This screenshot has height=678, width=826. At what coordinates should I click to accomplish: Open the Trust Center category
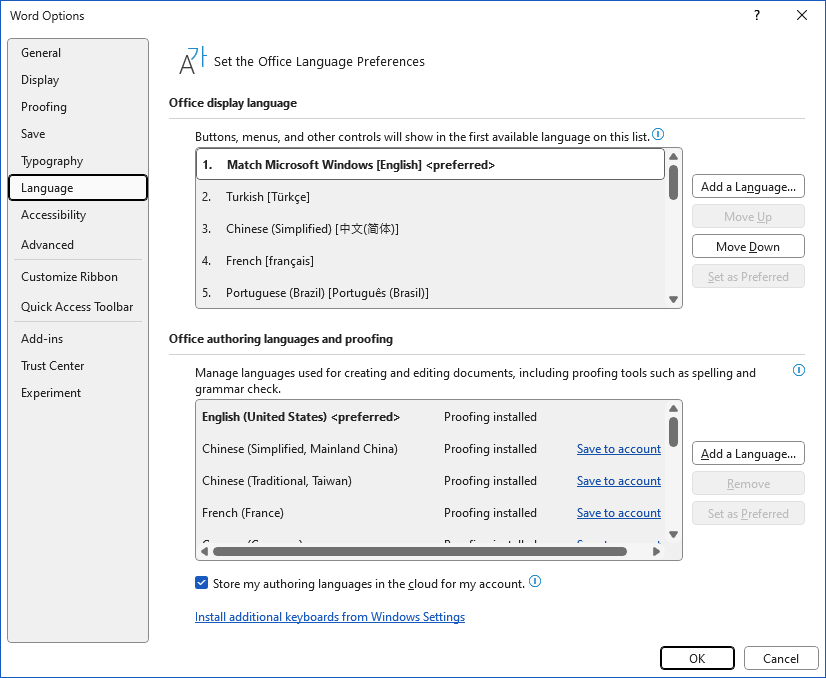78,366
